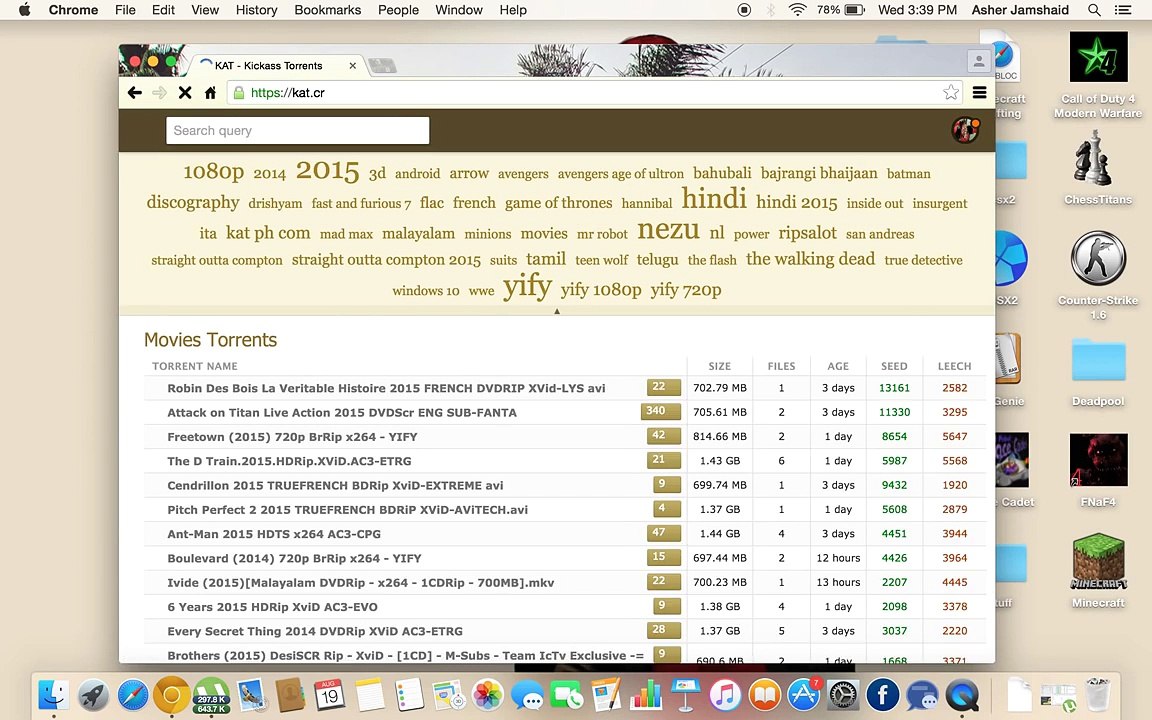Open Reminders list in the dock
The width and height of the screenshot is (1152, 720).
408,694
